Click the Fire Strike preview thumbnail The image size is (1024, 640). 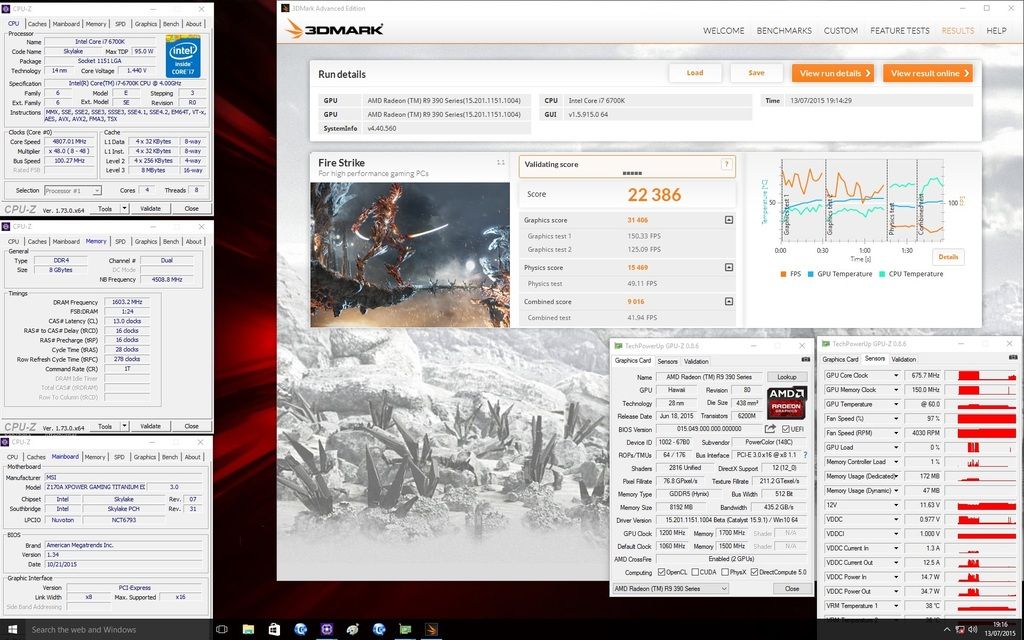[x=410, y=255]
